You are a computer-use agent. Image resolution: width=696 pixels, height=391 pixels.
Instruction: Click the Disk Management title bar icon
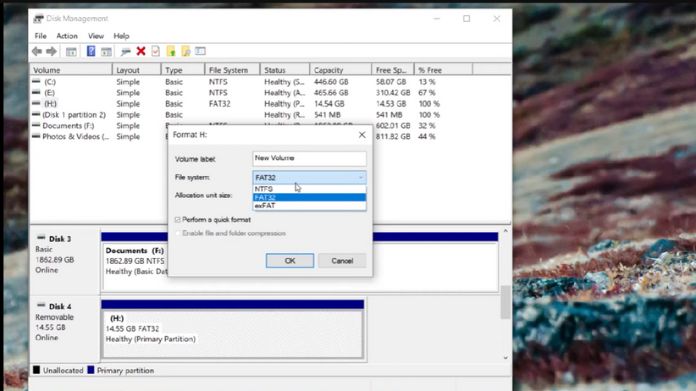click(38, 19)
